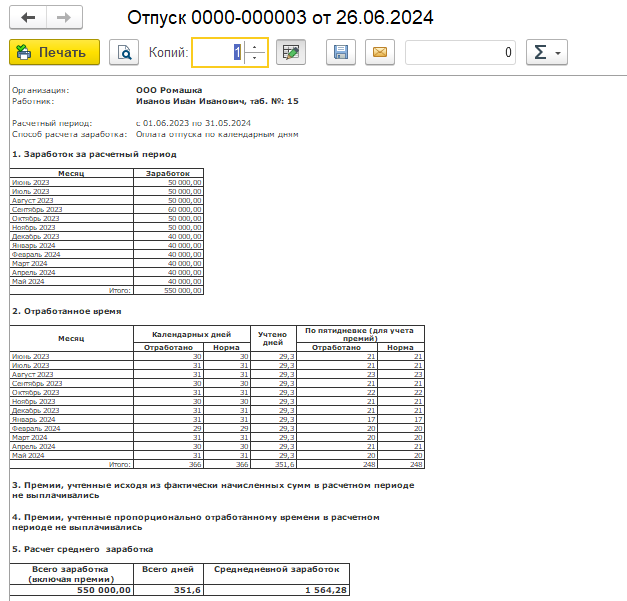627x601 pixels.
Task: Open Февраль 2024 in the earnings table
Action: [x=36, y=254]
